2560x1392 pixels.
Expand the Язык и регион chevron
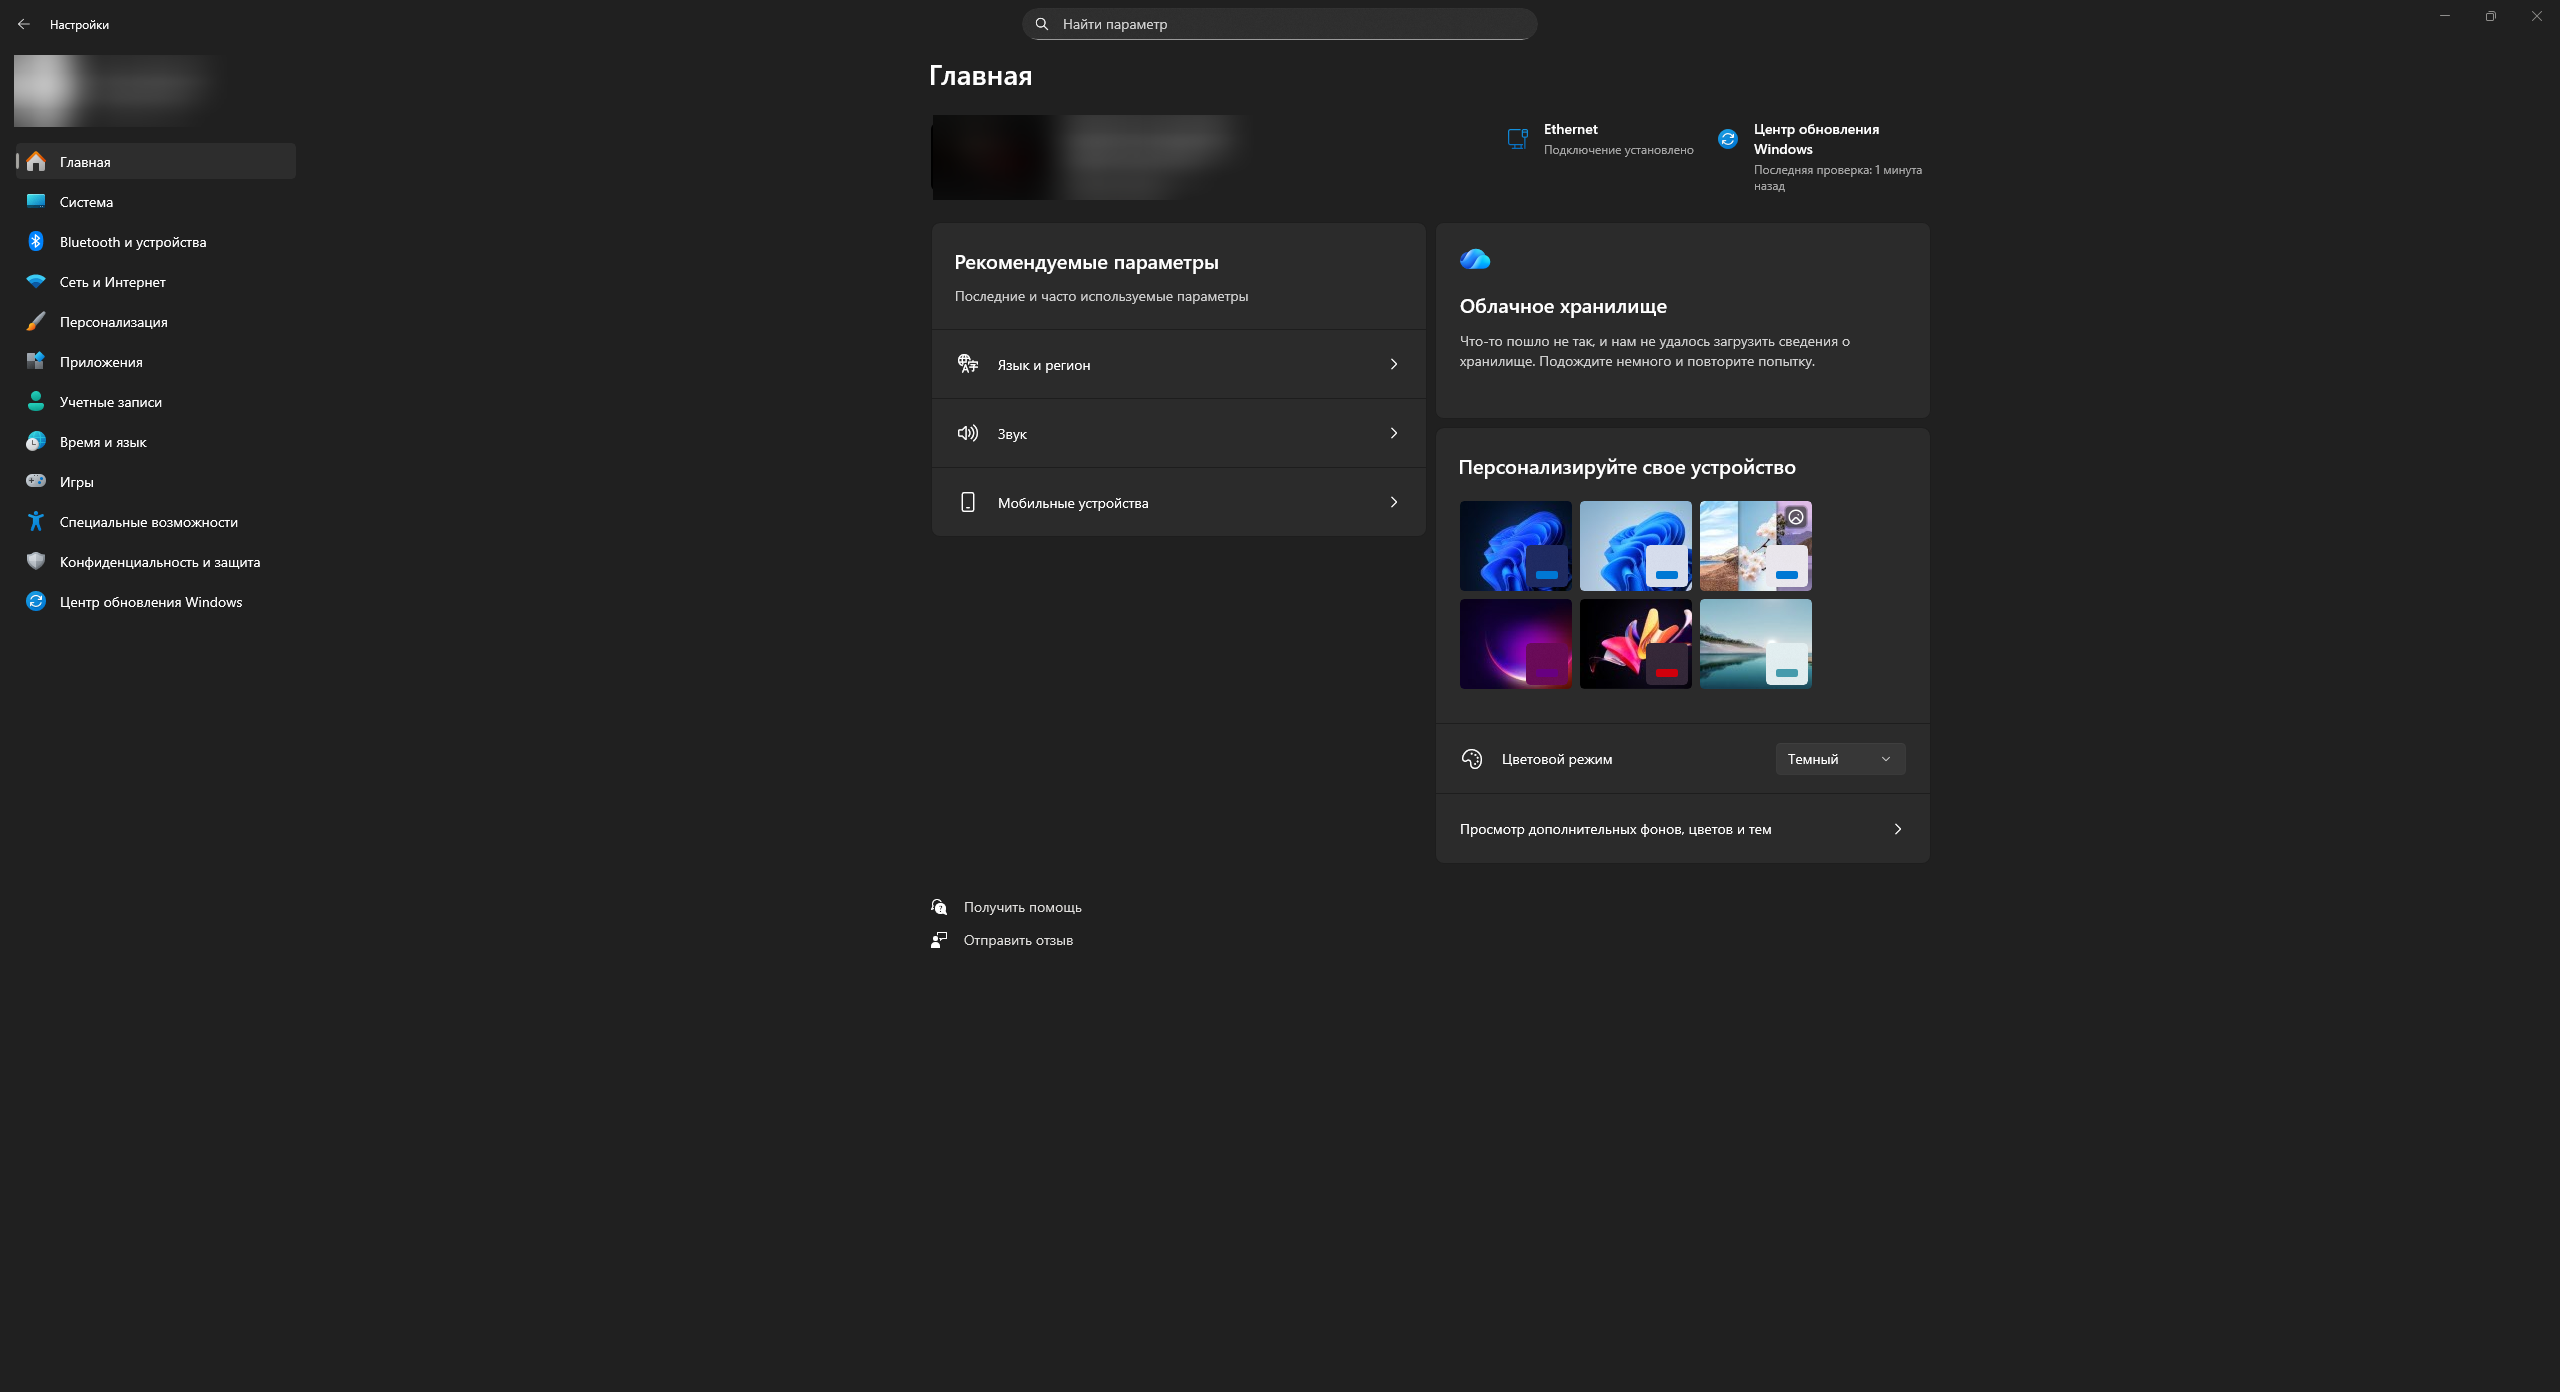[1393, 365]
